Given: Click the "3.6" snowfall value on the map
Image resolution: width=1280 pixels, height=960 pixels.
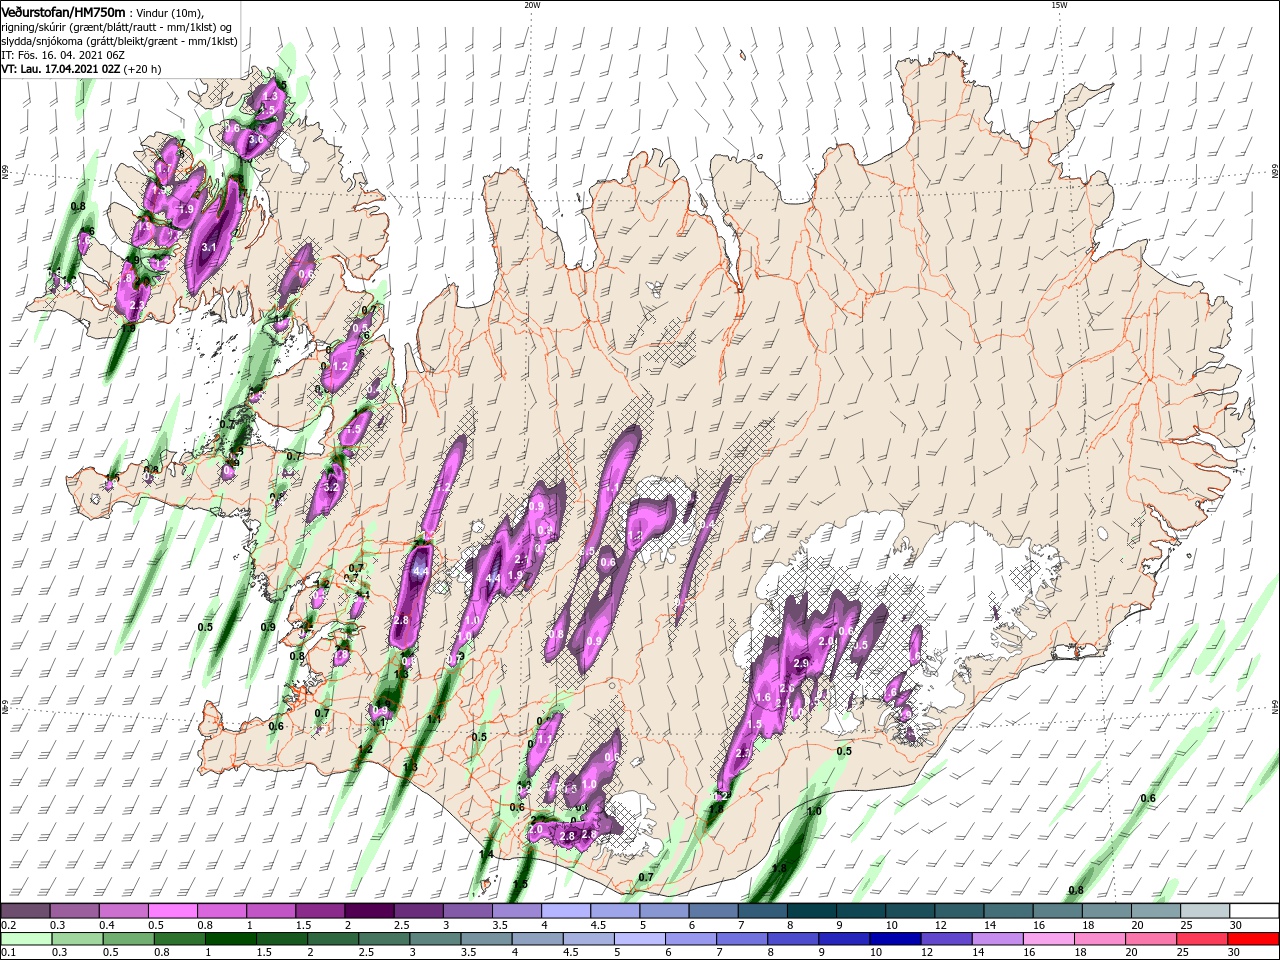Looking at the screenshot, I should (256, 139).
